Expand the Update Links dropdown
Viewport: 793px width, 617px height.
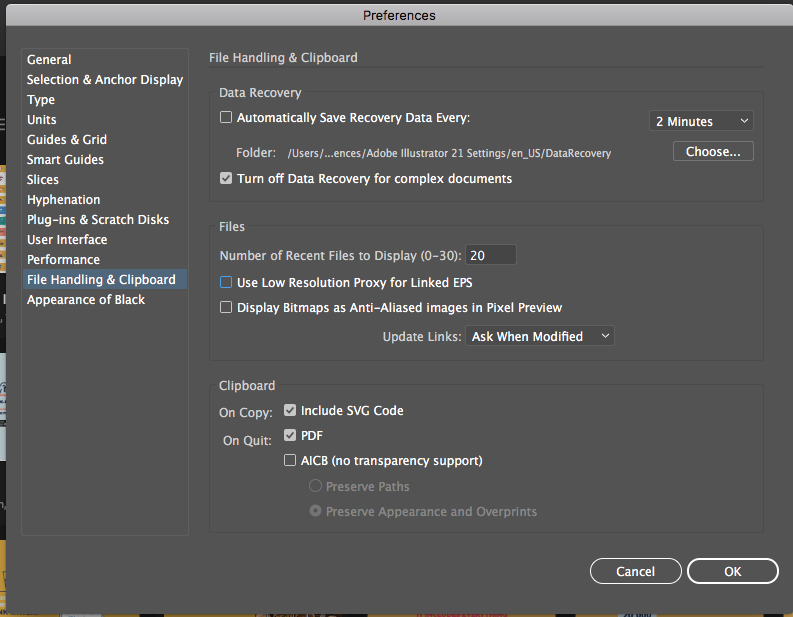(x=540, y=337)
